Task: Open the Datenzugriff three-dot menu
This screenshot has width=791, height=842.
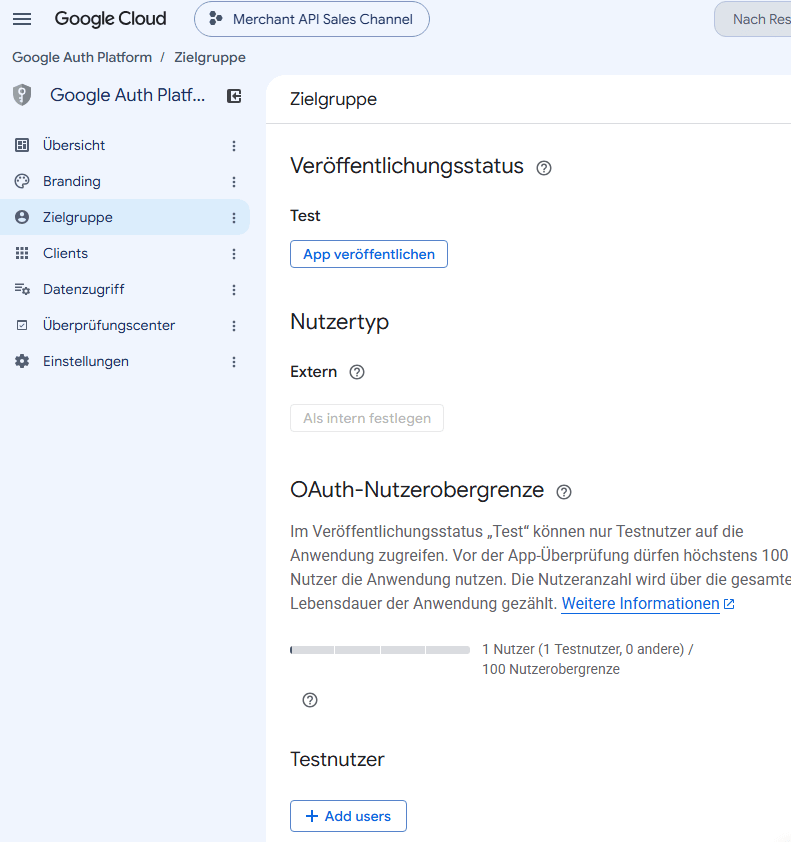Action: (234, 290)
